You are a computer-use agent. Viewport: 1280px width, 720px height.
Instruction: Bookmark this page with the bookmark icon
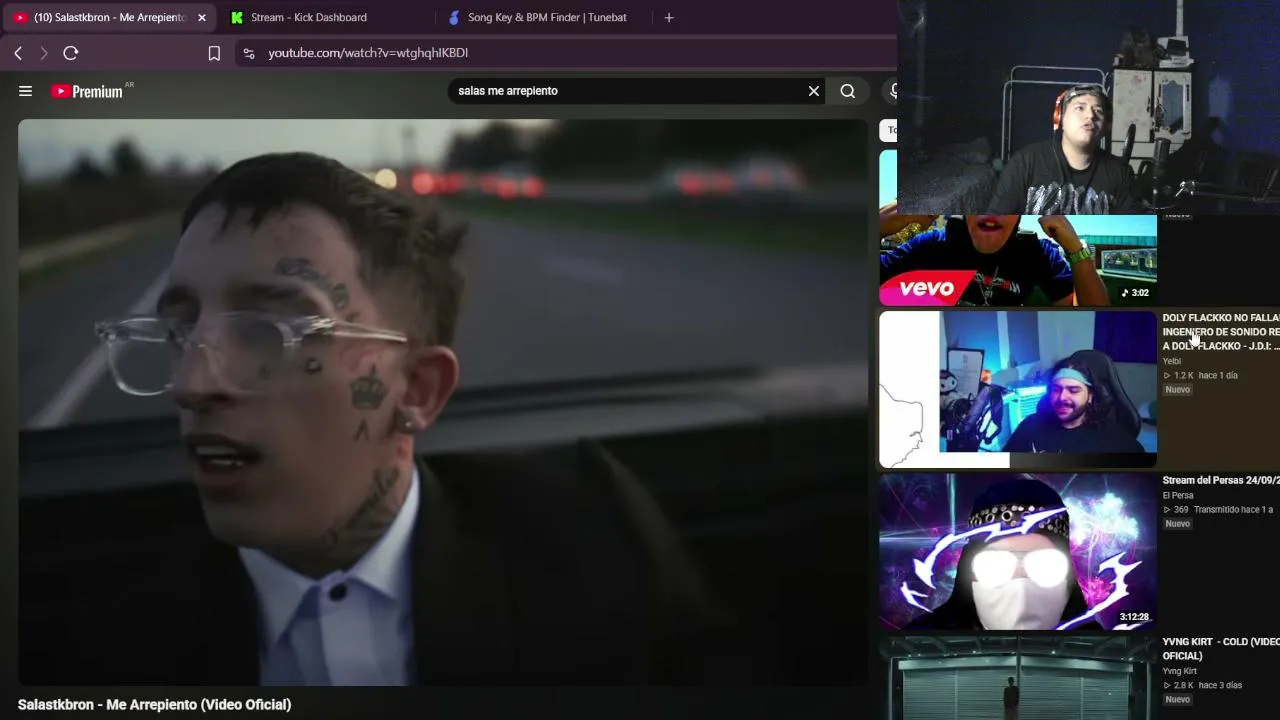214,53
